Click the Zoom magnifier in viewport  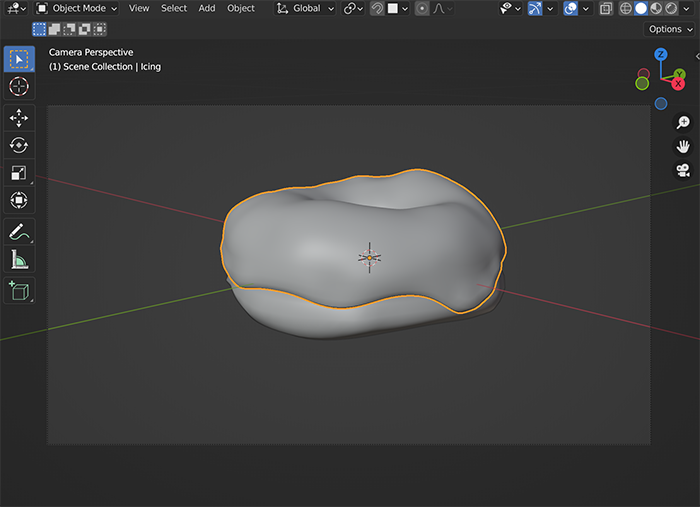(683, 122)
